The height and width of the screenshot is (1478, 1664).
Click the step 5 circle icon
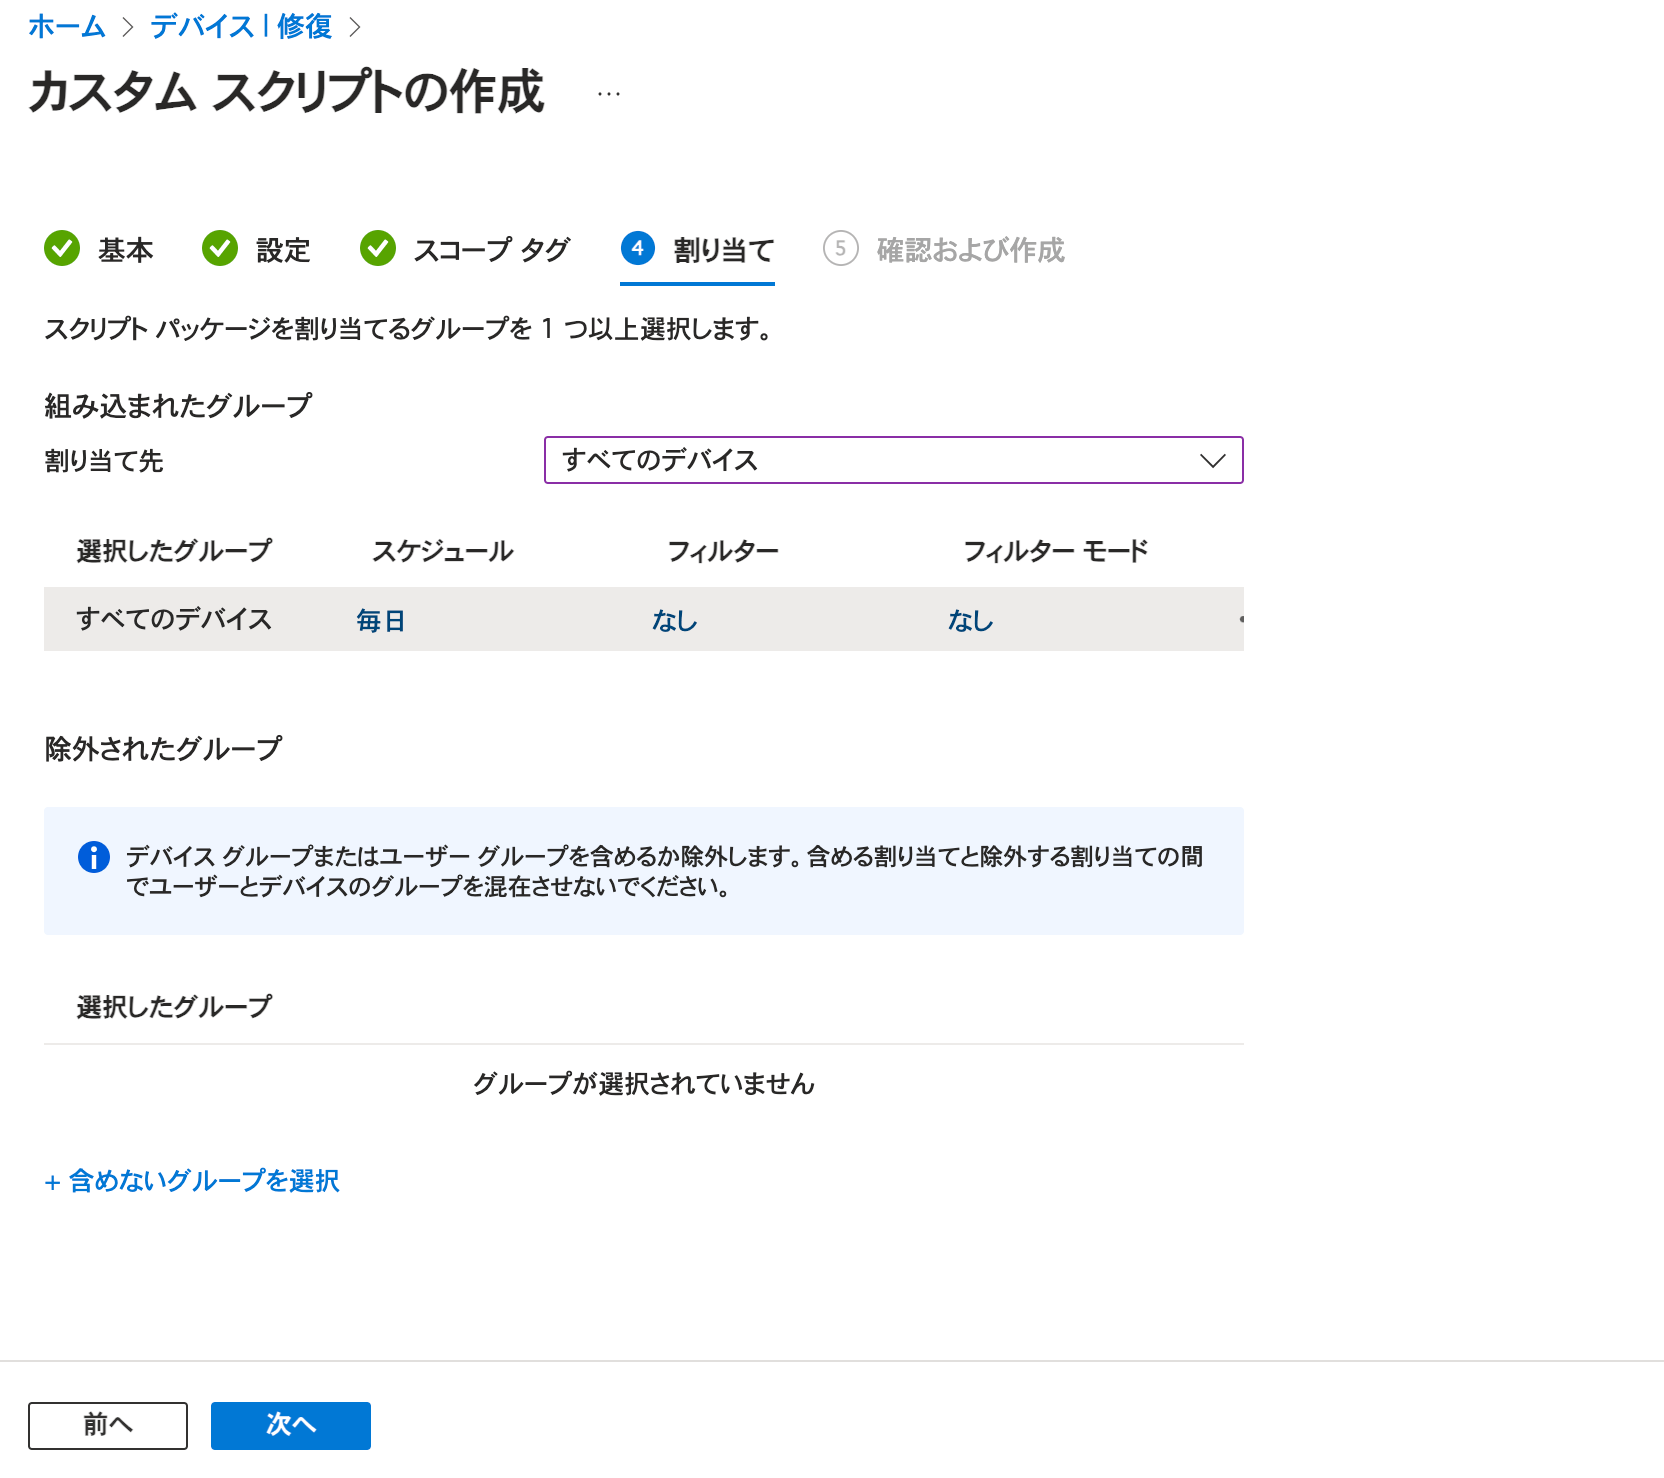[841, 248]
